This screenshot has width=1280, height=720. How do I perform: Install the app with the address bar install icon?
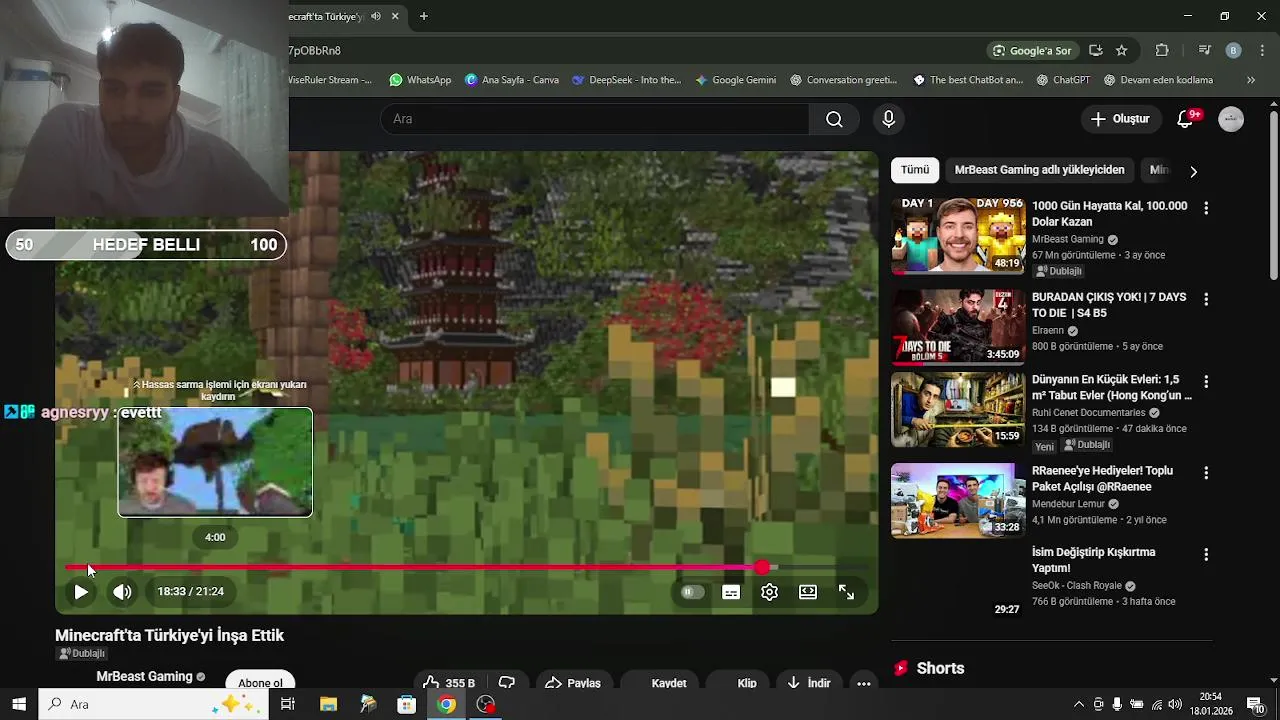[1096, 51]
